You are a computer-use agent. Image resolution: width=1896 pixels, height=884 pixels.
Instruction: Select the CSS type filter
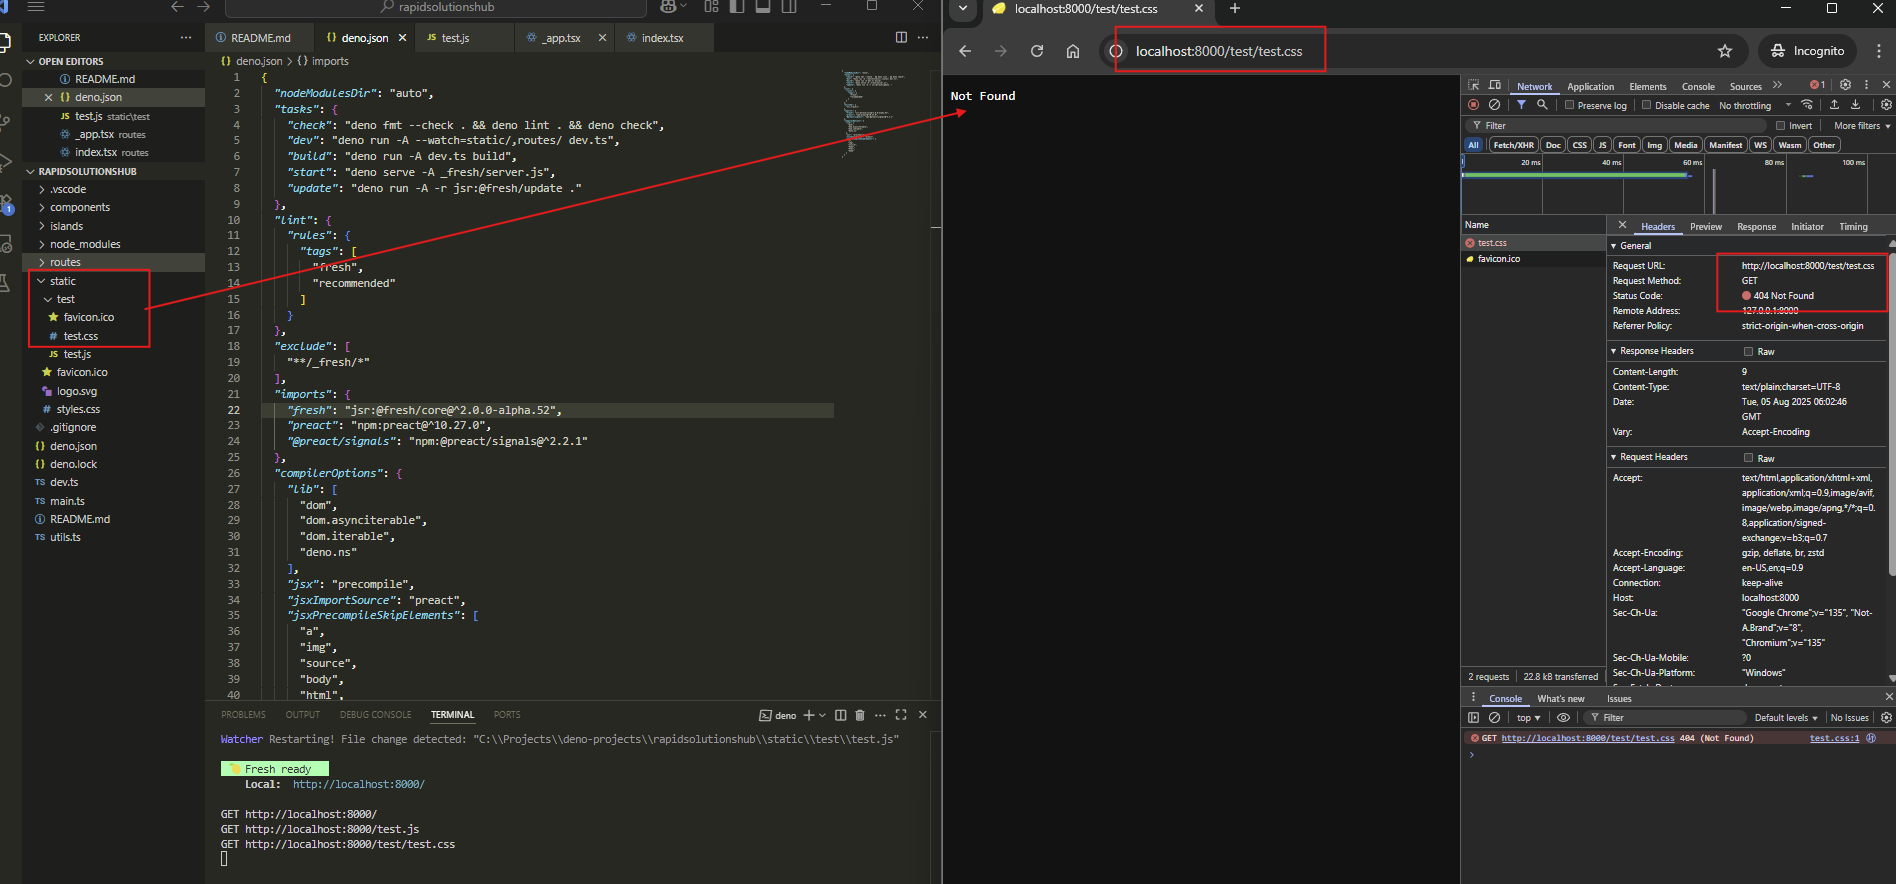click(x=1580, y=145)
